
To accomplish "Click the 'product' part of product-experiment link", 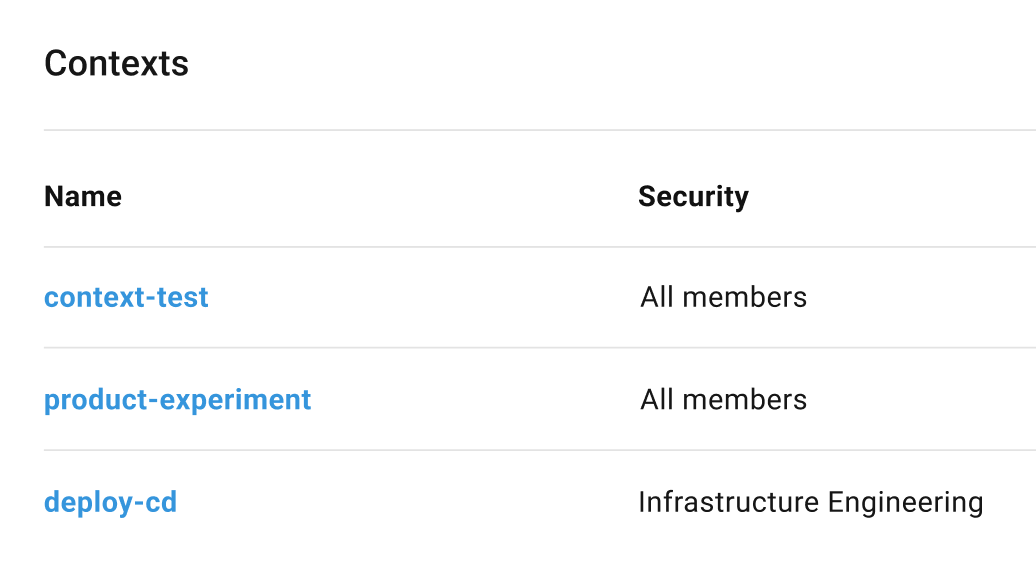I will 96,401.
